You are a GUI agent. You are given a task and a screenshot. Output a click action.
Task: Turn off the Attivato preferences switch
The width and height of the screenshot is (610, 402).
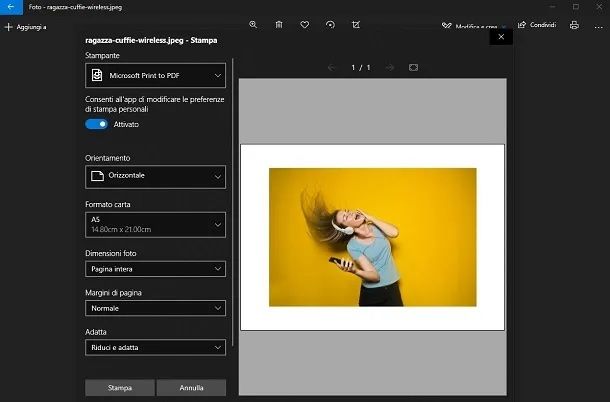tap(96, 125)
